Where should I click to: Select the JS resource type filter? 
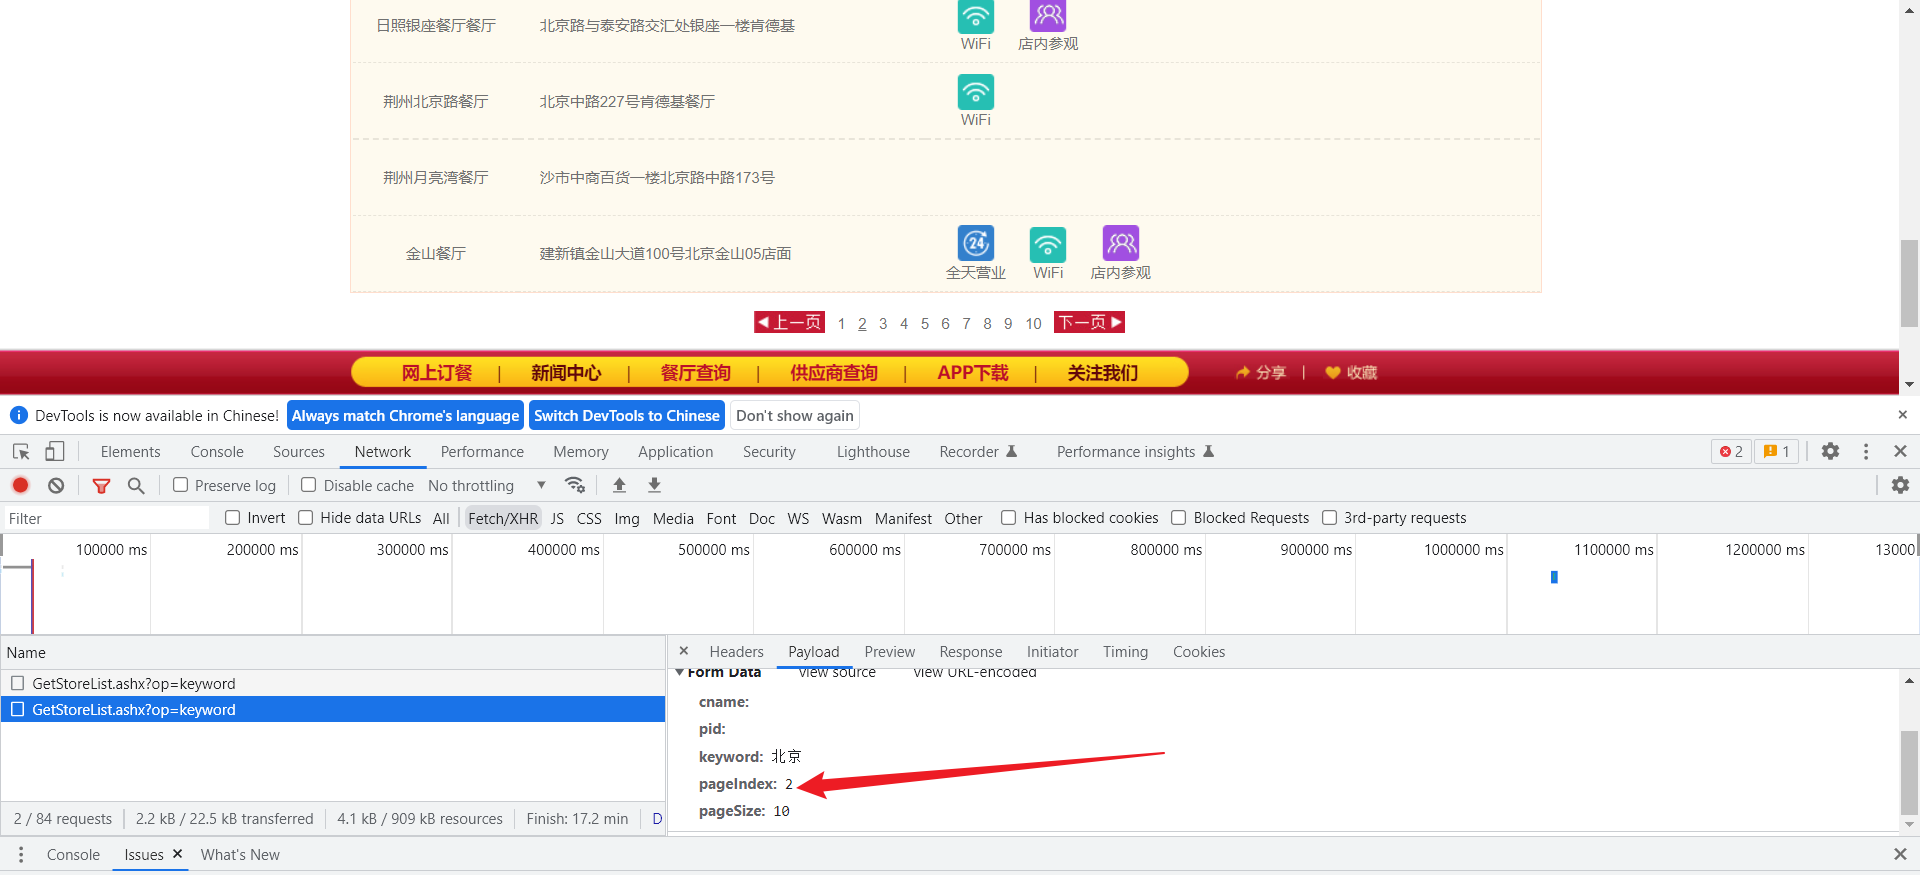[557, 518]
